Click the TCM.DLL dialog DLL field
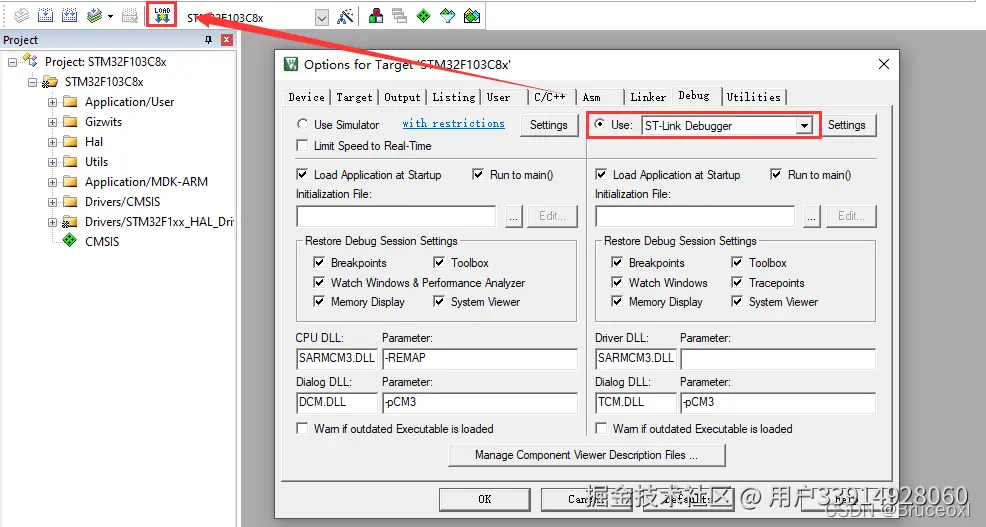 tap(636, 402)
